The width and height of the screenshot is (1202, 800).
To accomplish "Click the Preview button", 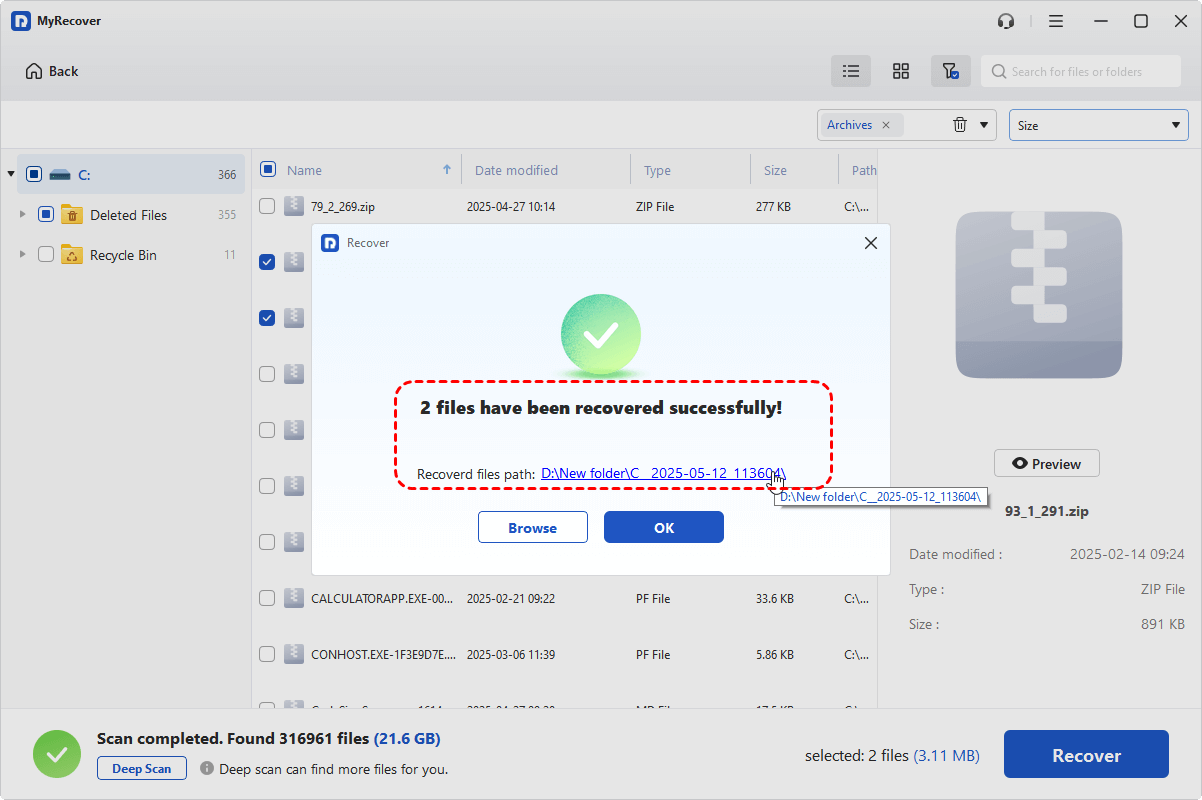I will (x=1046, y=463).
